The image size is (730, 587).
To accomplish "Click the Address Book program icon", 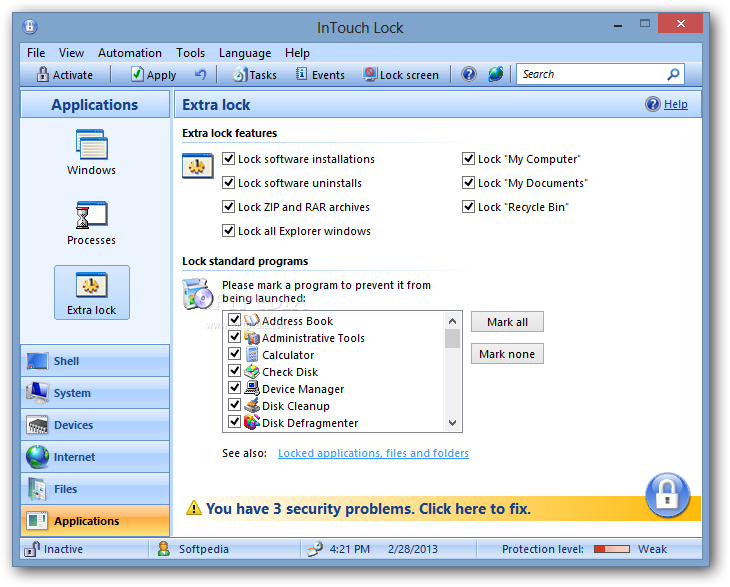I will [x=251, y=320].
